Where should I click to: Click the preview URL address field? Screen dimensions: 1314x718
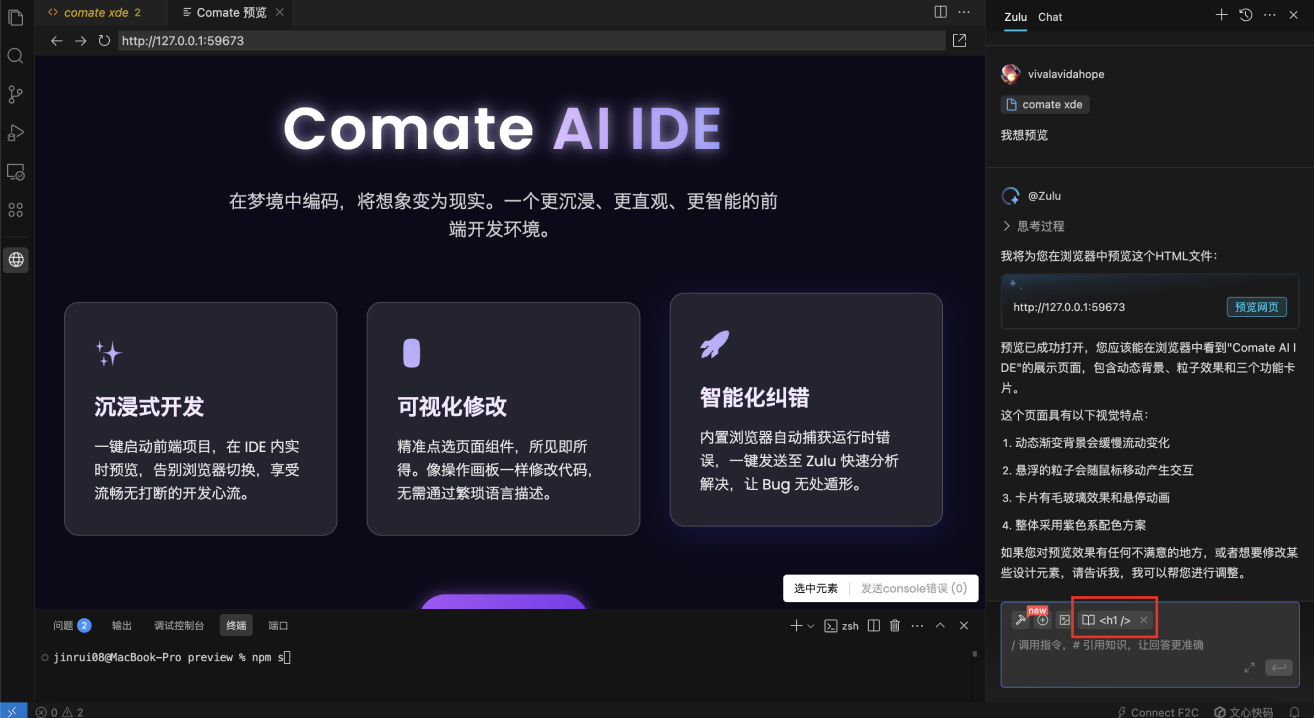point(531,41)
